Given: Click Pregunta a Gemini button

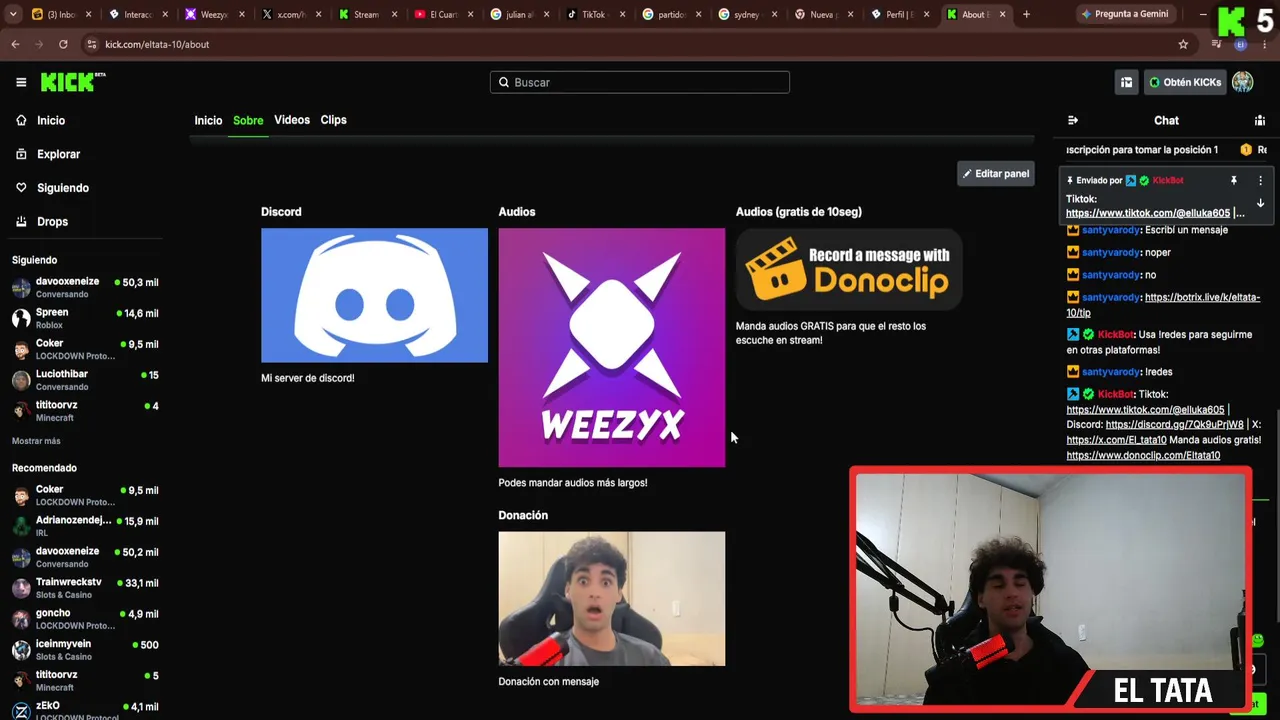Looking at the screenshot, I should [1124, 14].
